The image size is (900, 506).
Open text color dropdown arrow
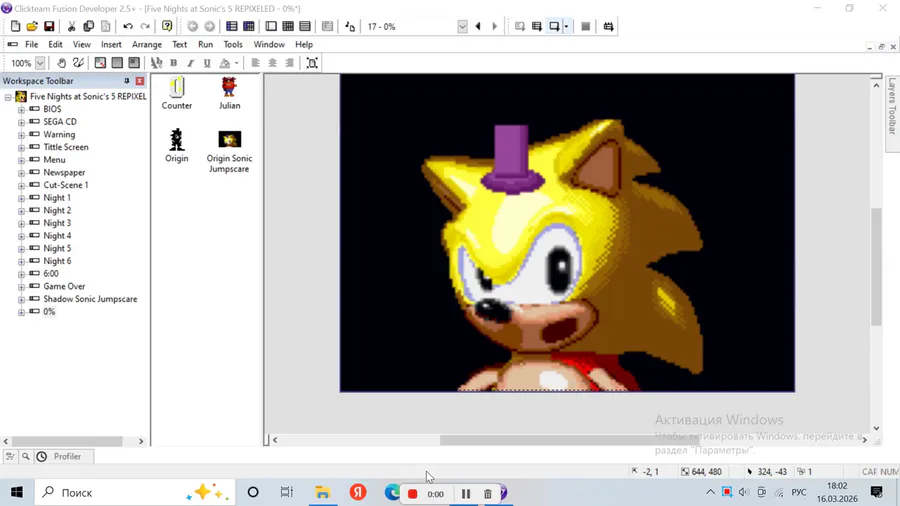[x=236, y=63]
